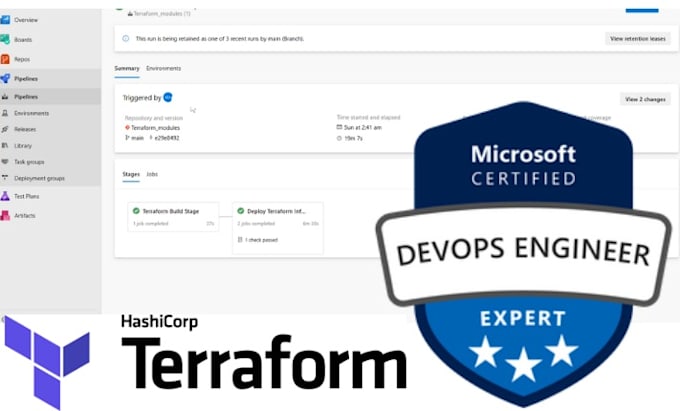Viewport: 680px width, 411px height.
Task: Open the Environments sidebar icon
Action: click(x=5, y=113)
